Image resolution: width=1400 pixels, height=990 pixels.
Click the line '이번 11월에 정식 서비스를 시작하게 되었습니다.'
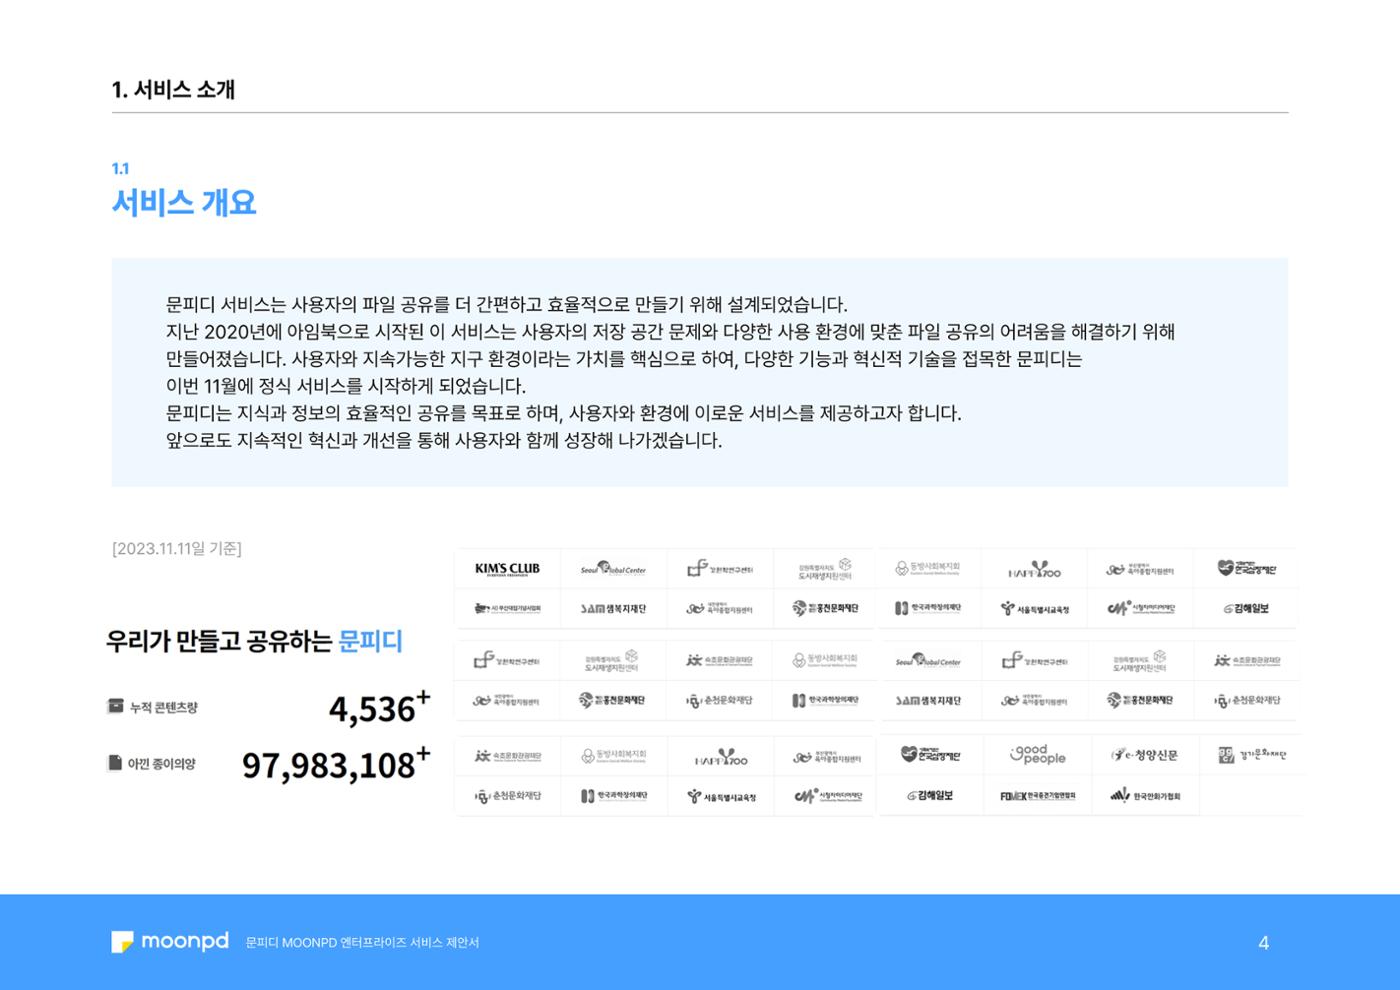coord(345,385)
